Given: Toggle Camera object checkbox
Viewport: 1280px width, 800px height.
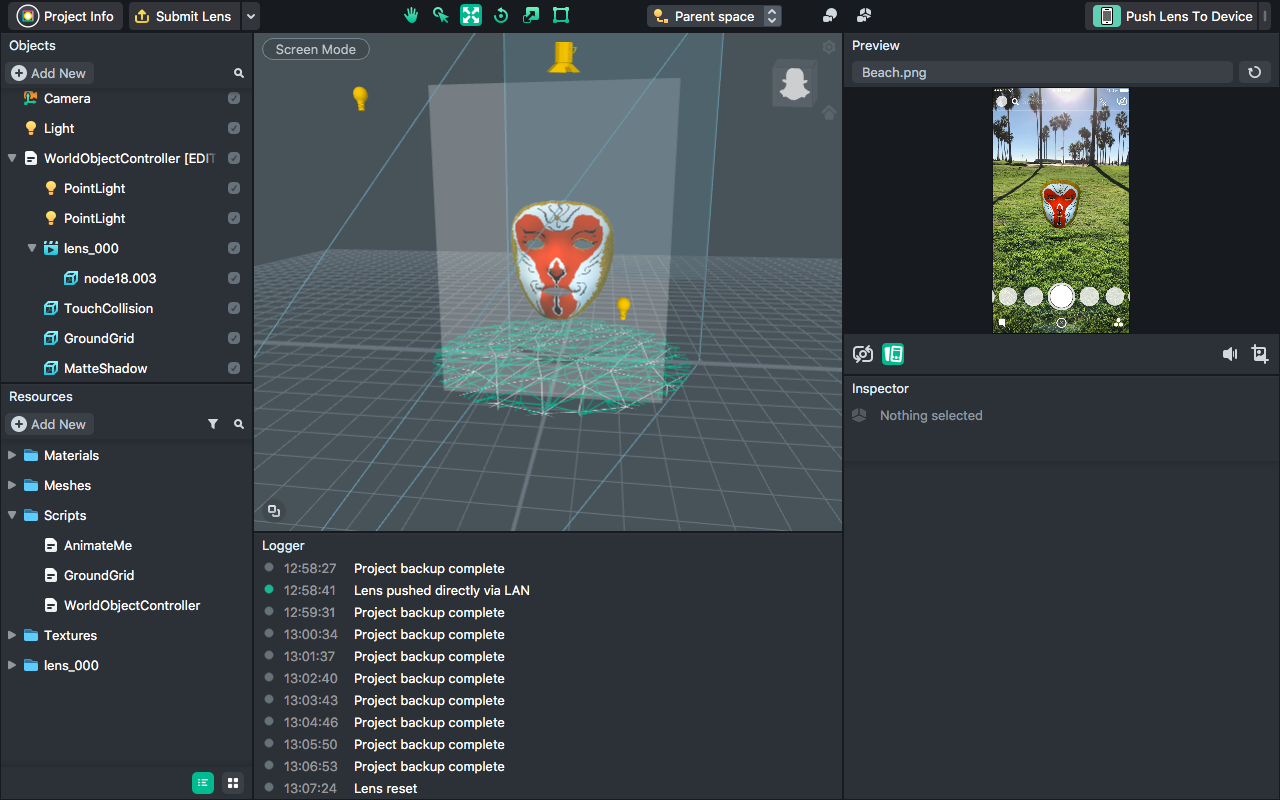Looking at the screenshot, I should (233, 98).
